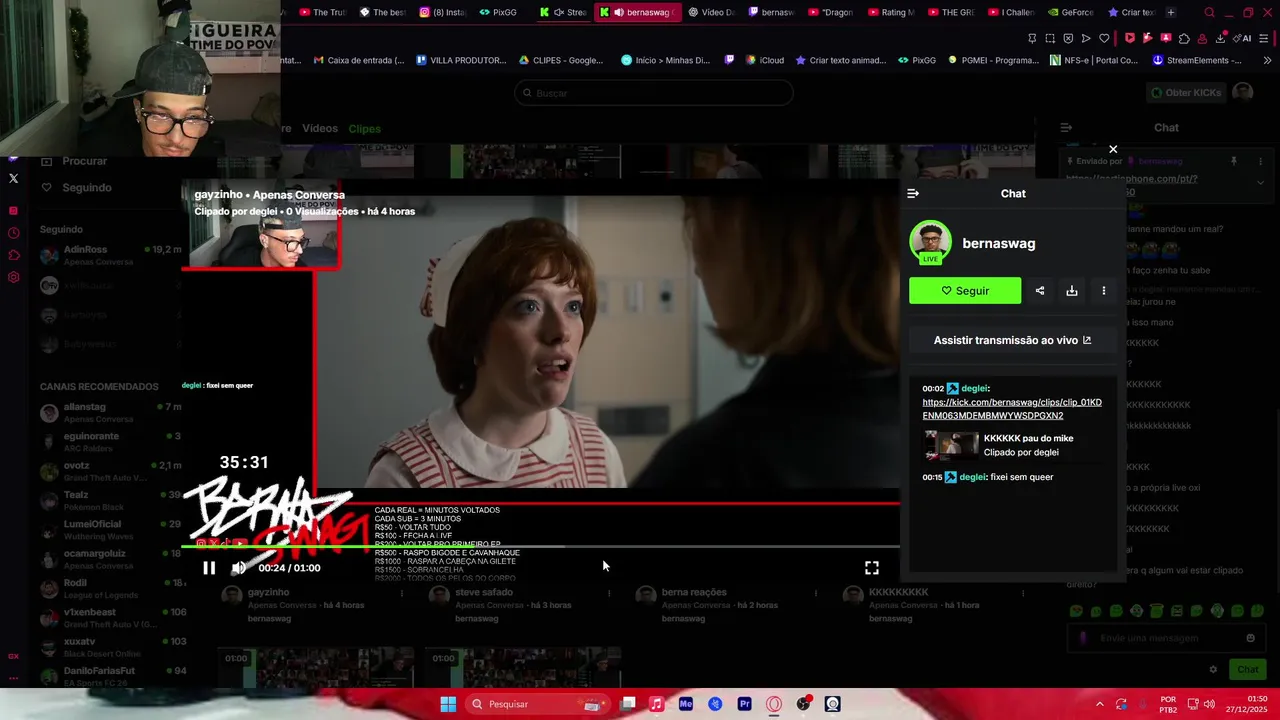The height and width of the screenshot is (720, 1280).
Task: Collapse the clip chat panel
Action: coord(913,194)
